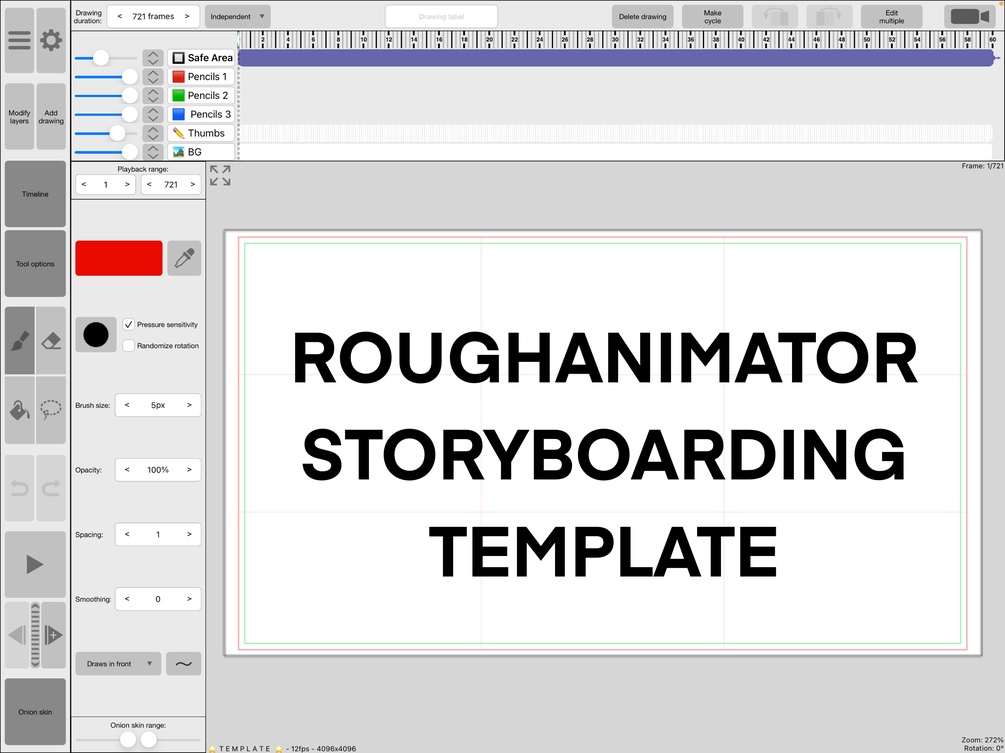Pick color with the eyedropper tool
Image resolution: width=1005 pixels, height=753 pixels.
click(x=185, y=258)
